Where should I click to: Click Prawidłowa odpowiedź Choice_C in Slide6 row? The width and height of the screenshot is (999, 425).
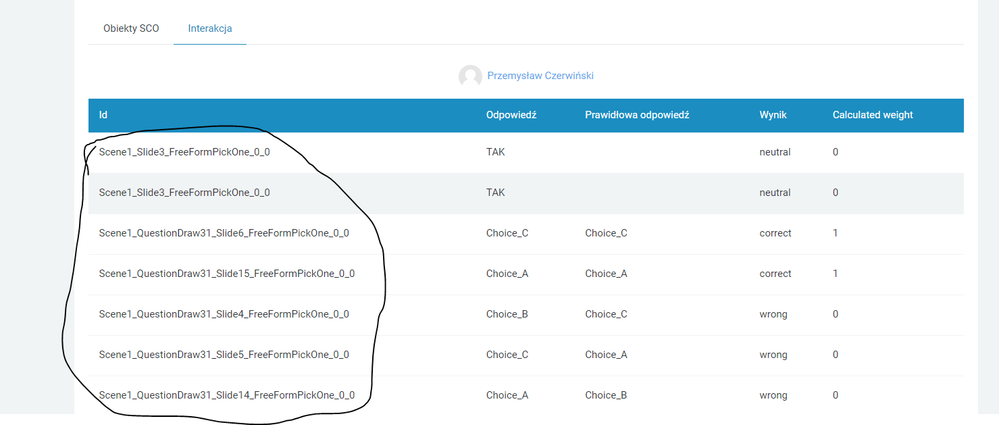pyautogui.click(x=606, y=233)
